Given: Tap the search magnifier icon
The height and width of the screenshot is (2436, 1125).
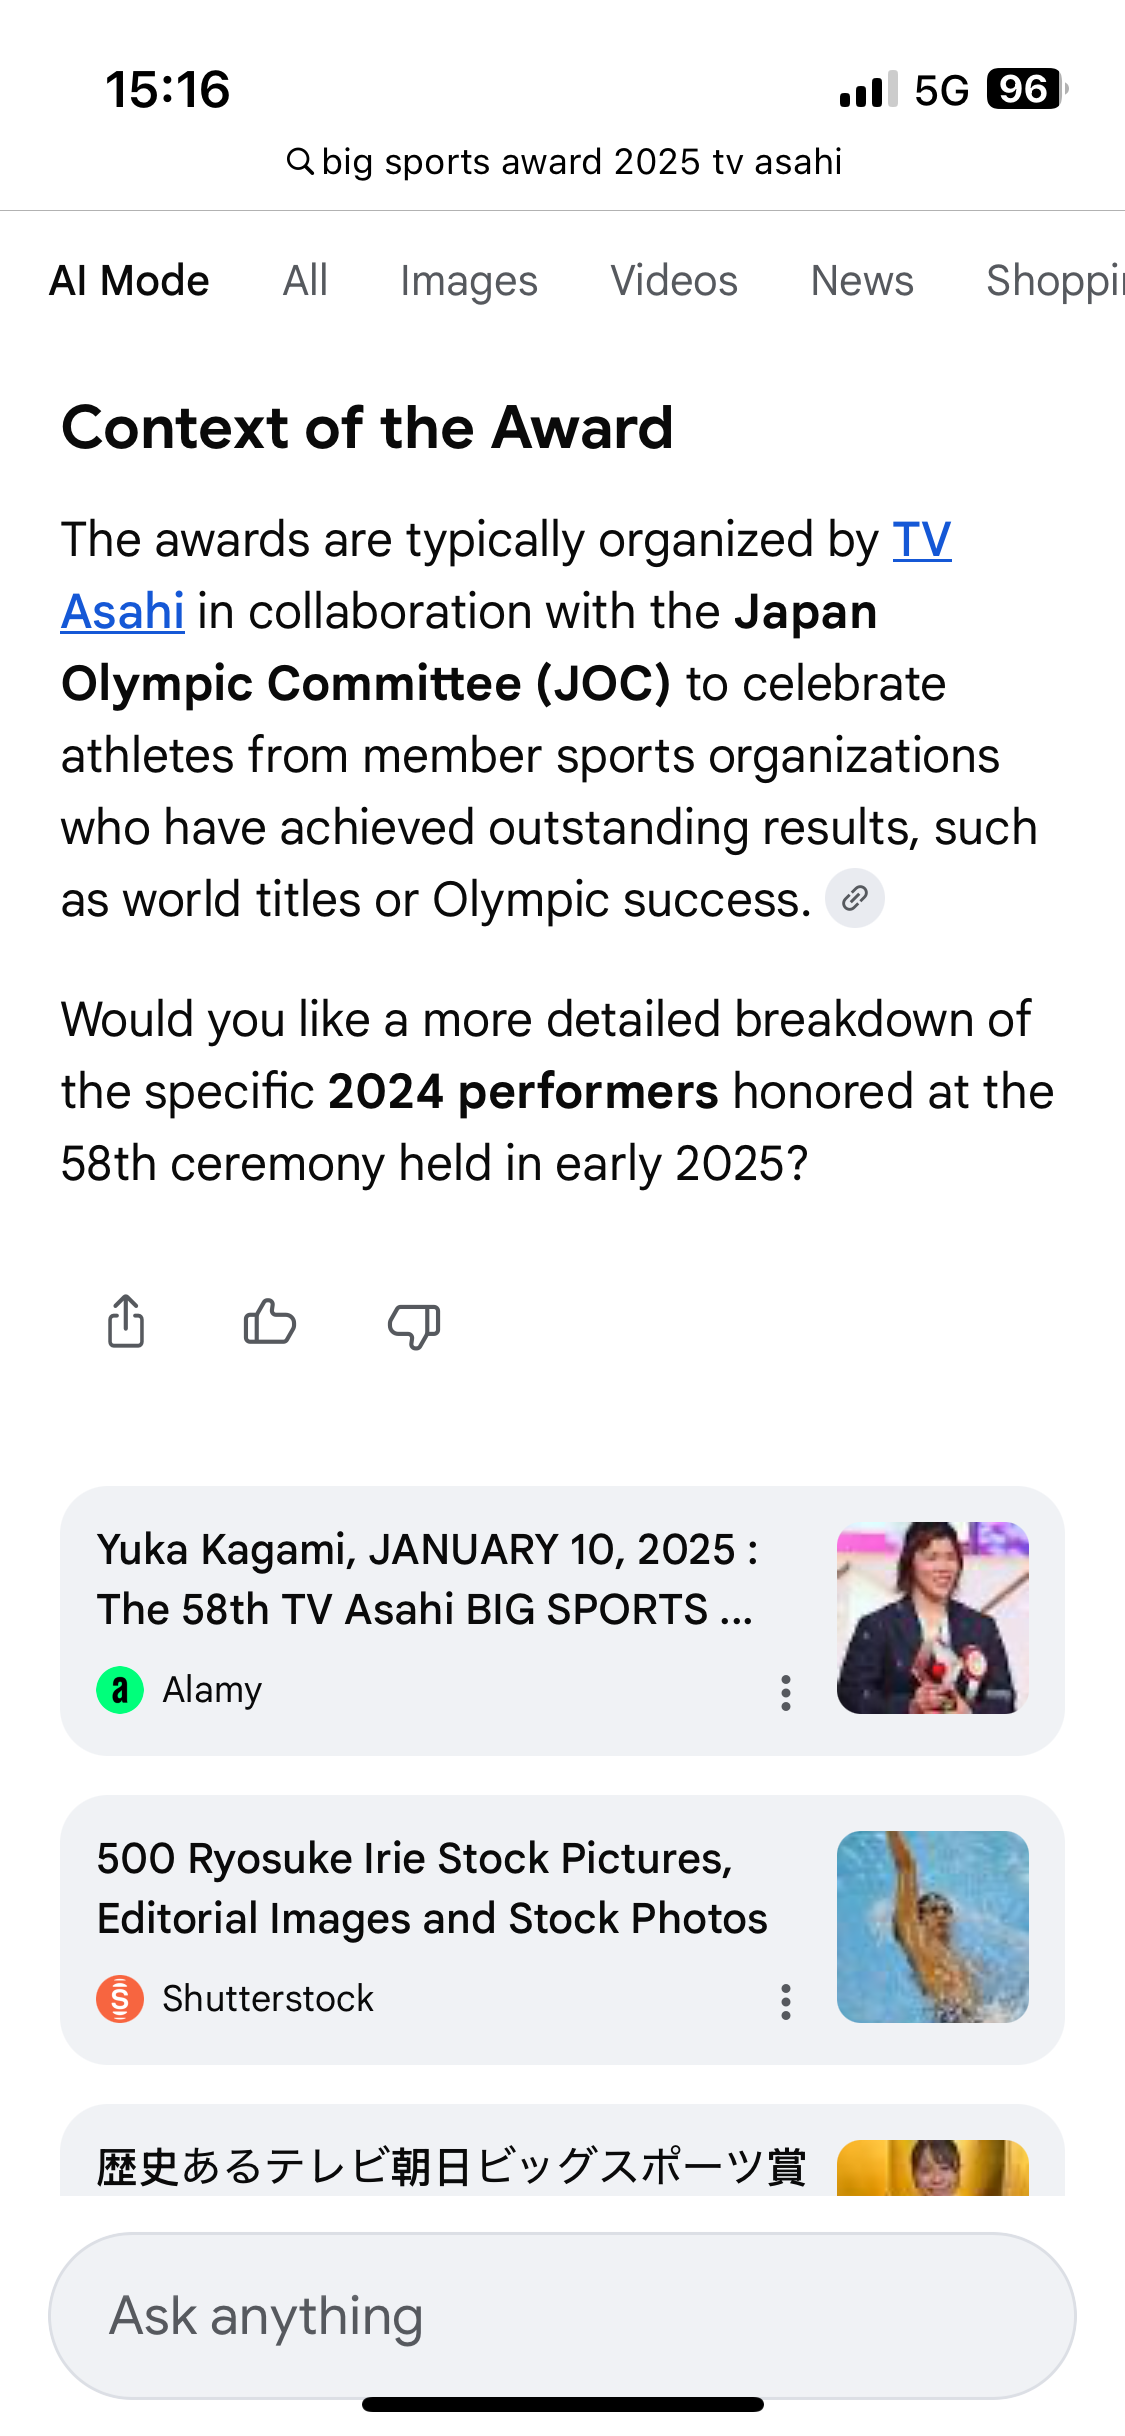Looking at the screenshot, I should tap(300, 161).
